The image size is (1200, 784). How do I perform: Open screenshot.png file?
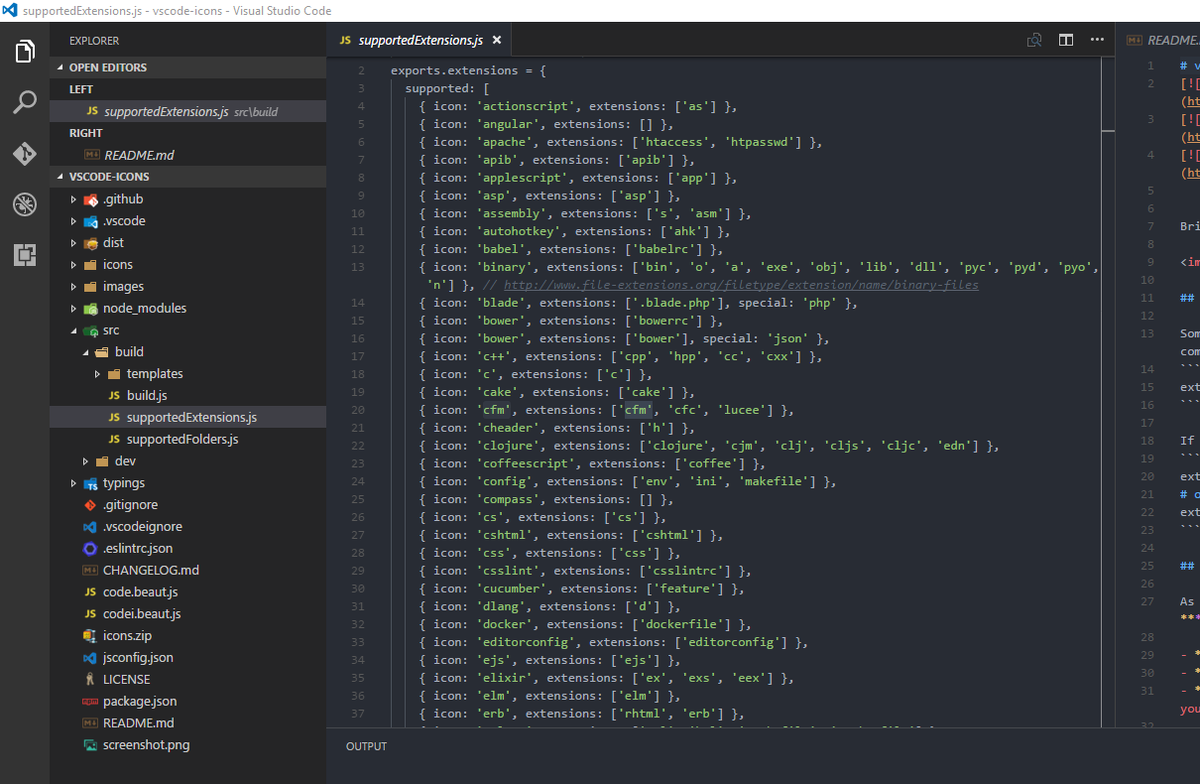pyautogui.click(x=188, y=745)
